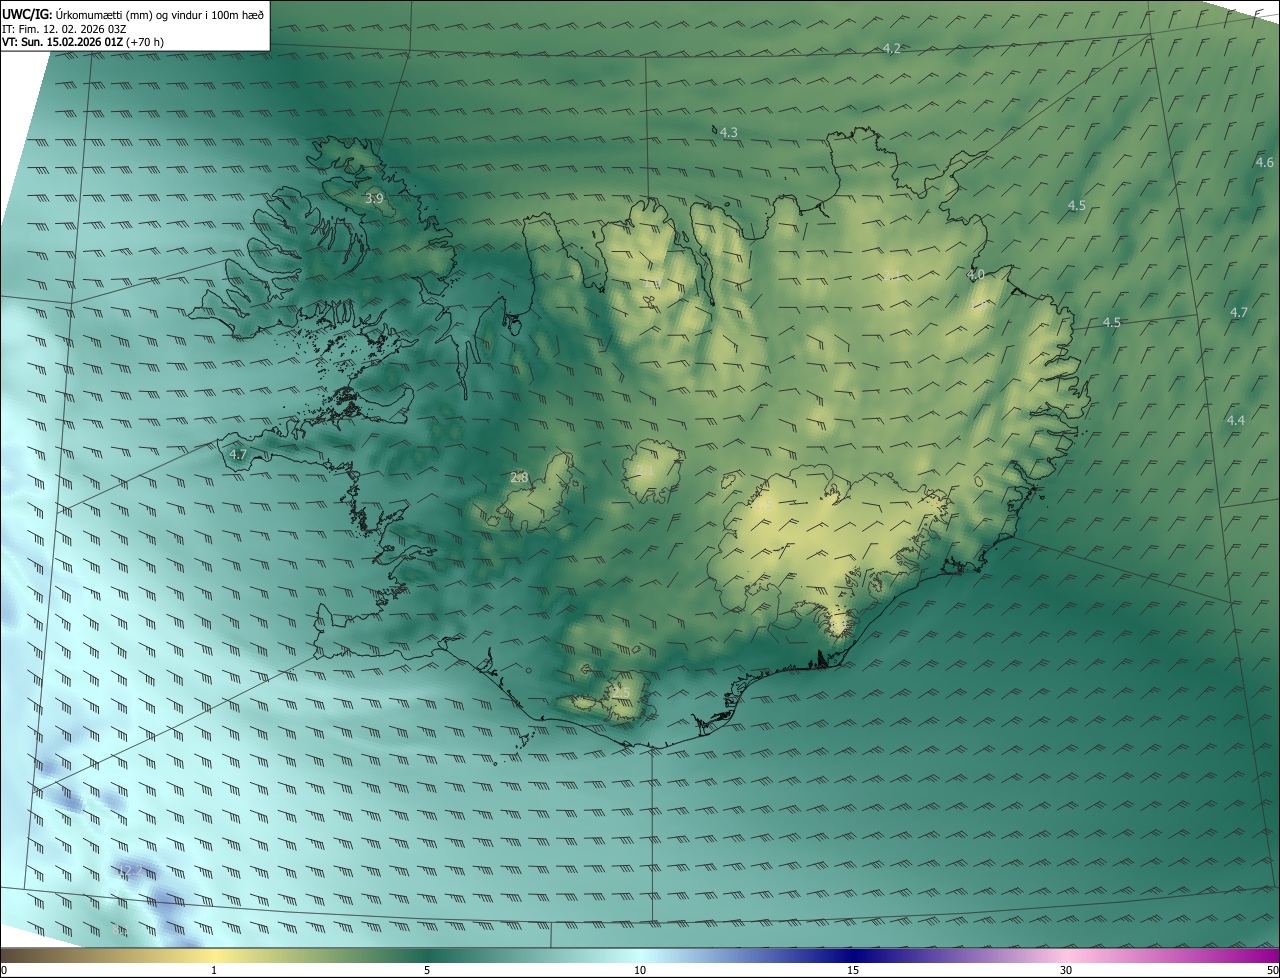
Task: Click the '50' tick on the color scale
Action: [x=1272, y=970]
